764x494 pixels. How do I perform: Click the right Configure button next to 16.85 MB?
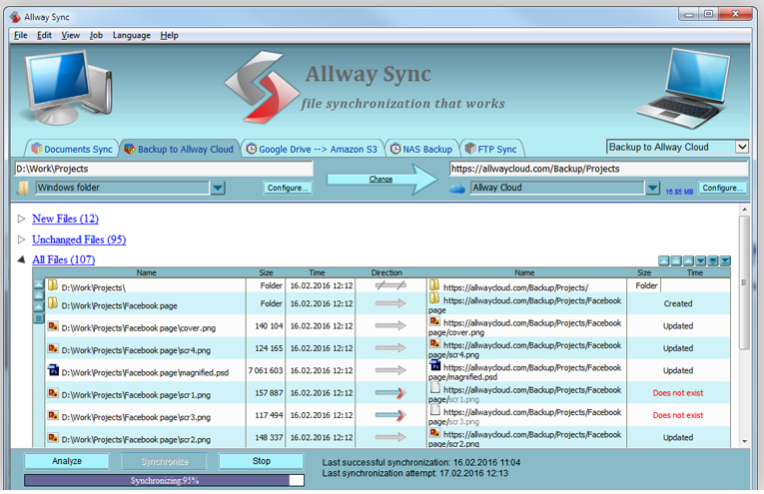pos(722,188)
